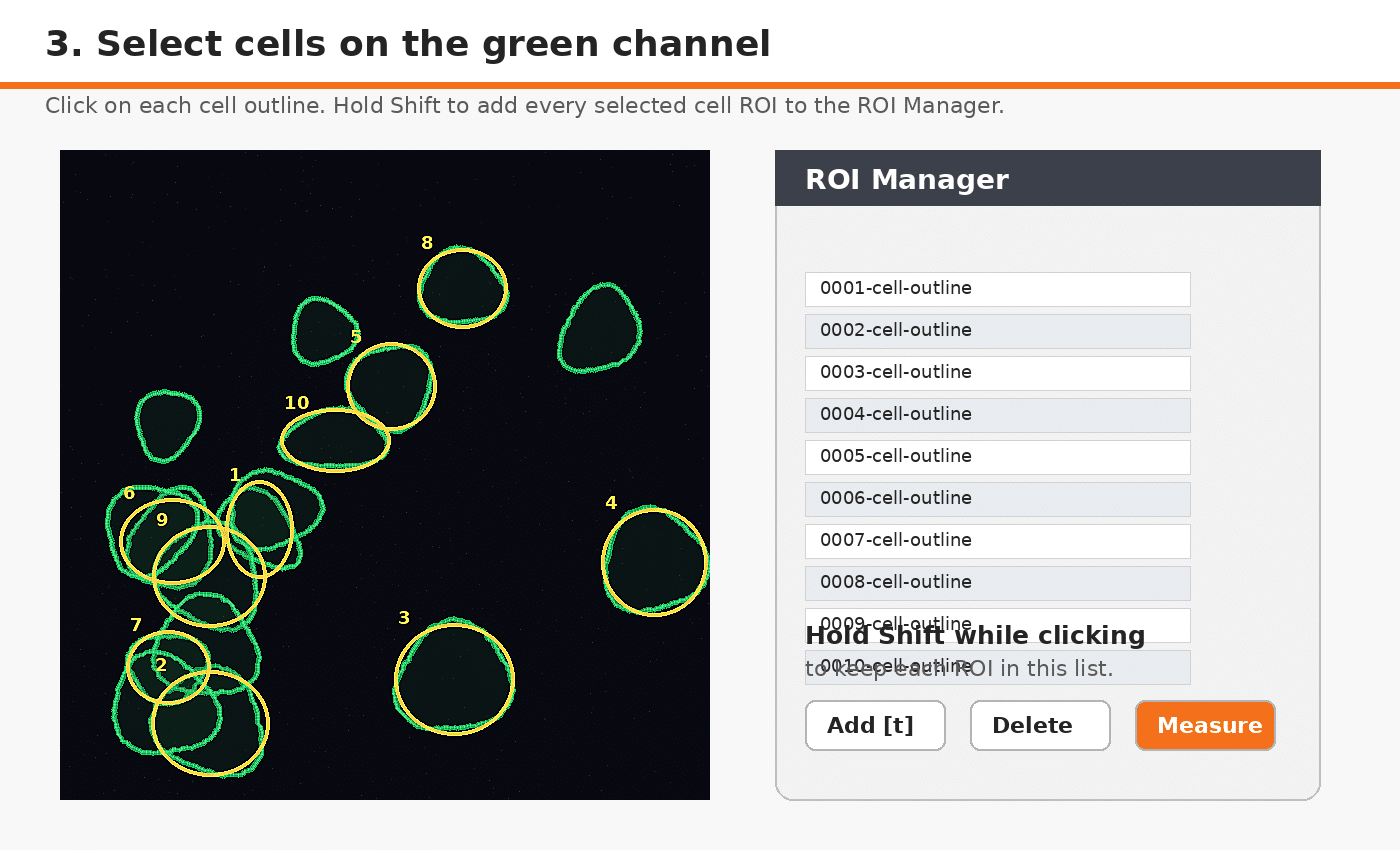Select 0002-cell-outline in ROI list

tap(997, 331)
